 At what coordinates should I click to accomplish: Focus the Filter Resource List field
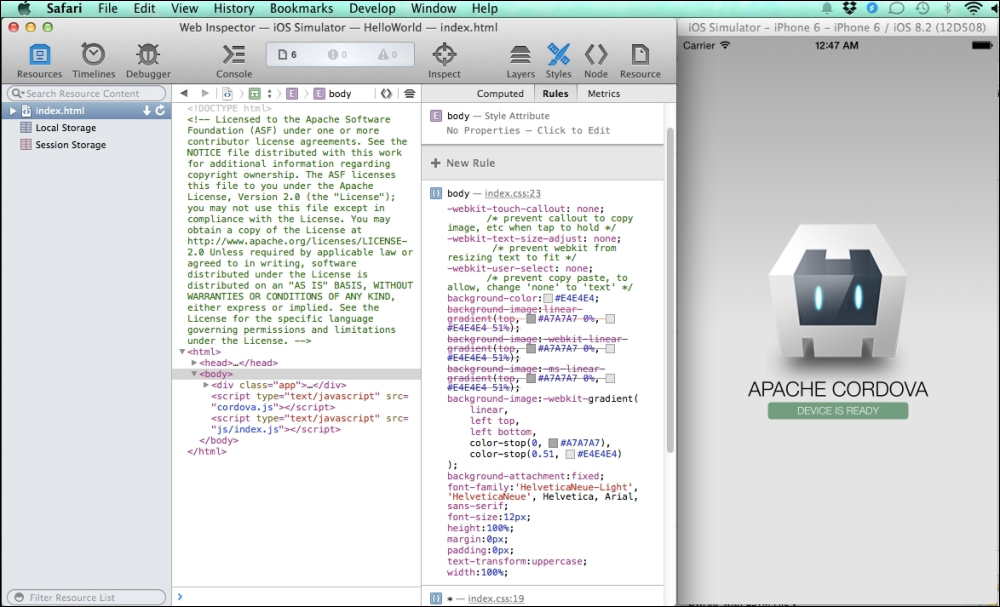tap(87, 597)
